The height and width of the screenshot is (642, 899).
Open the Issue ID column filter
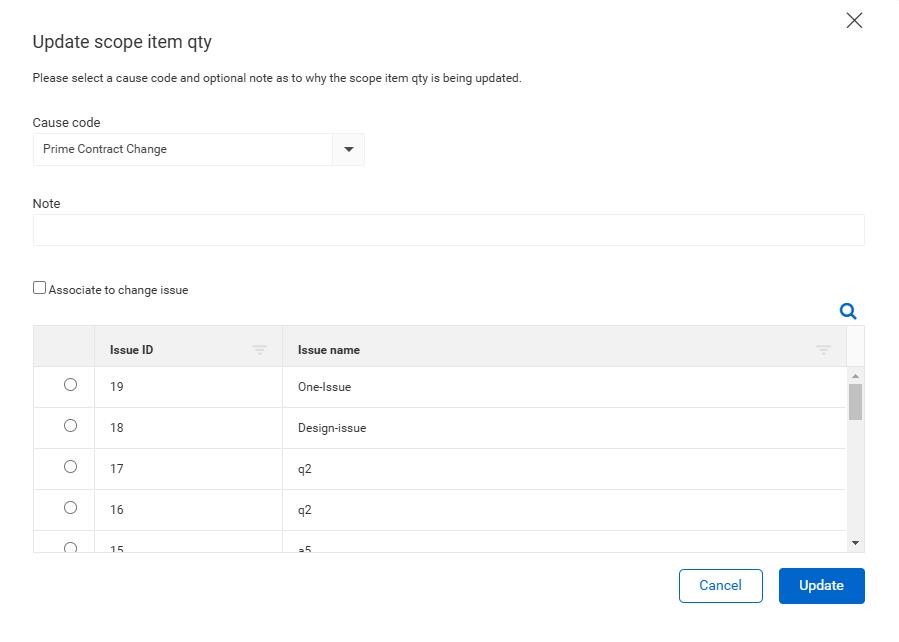pos(259,350)
